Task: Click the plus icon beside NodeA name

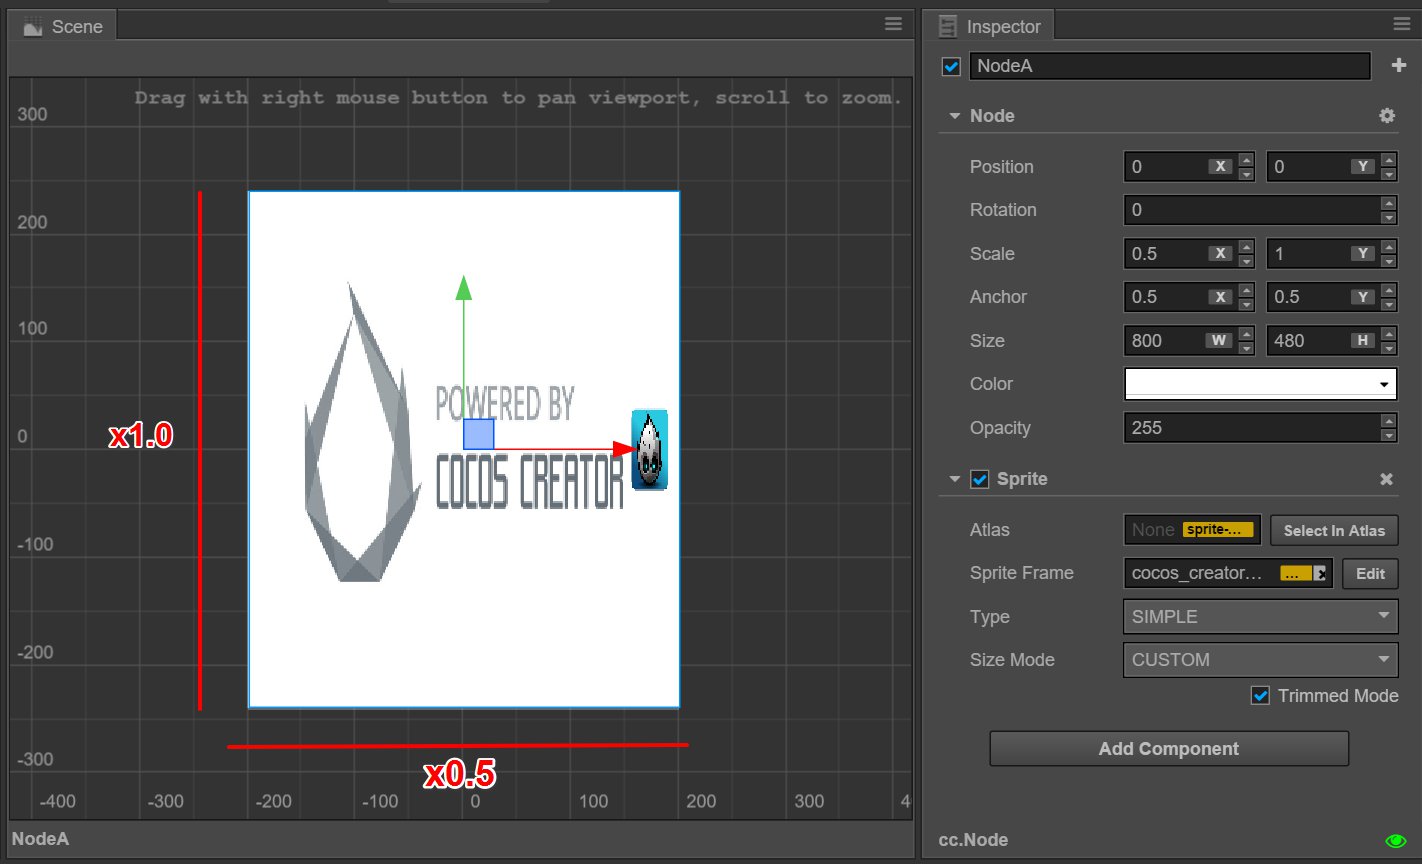Action: tap(1398, 66)
